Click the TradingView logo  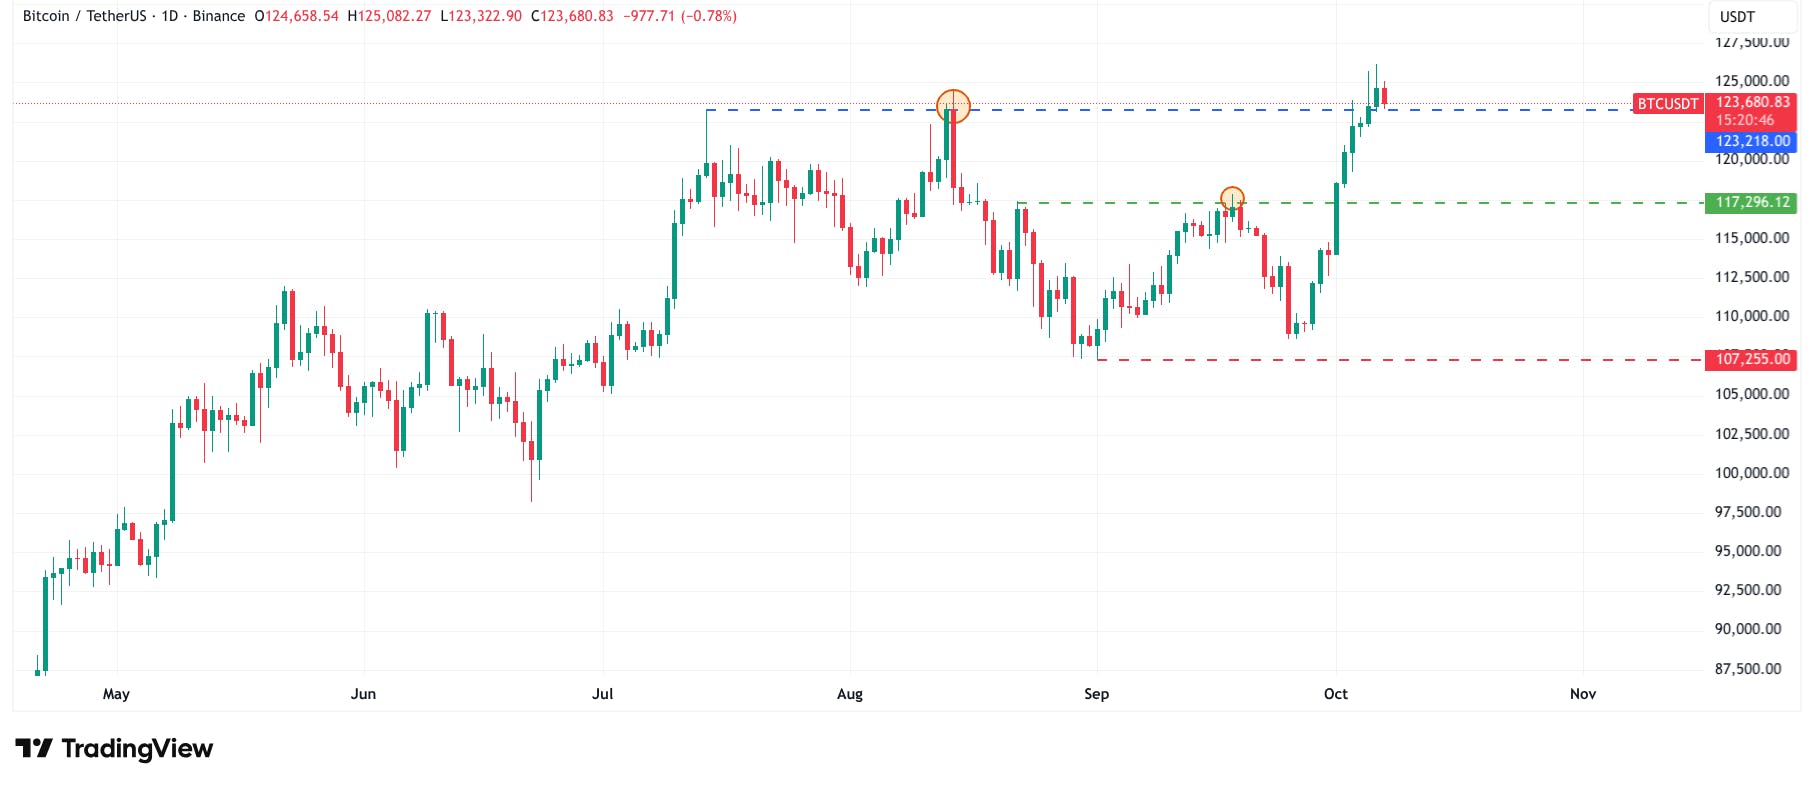coord(114,749)
